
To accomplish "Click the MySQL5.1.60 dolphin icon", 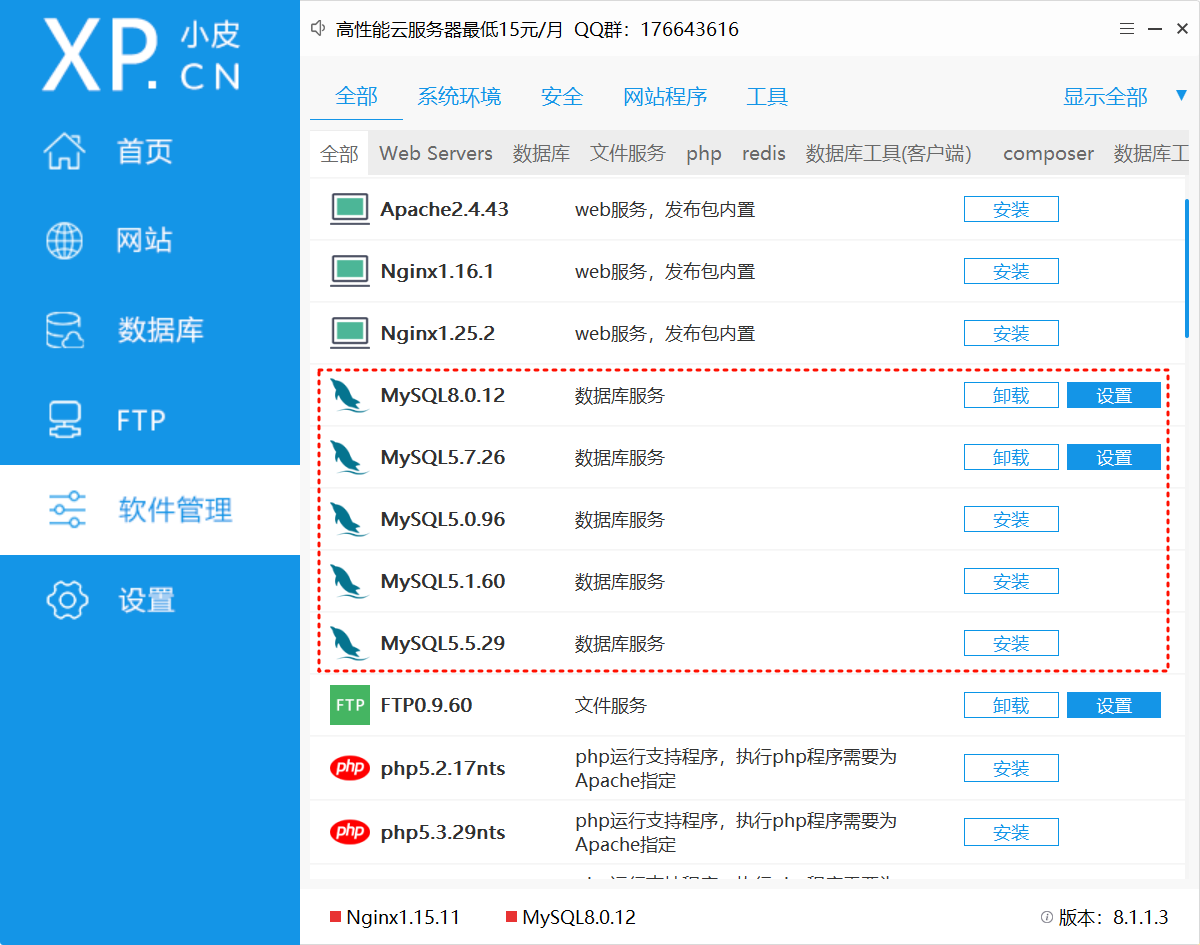I will [349, 581].
